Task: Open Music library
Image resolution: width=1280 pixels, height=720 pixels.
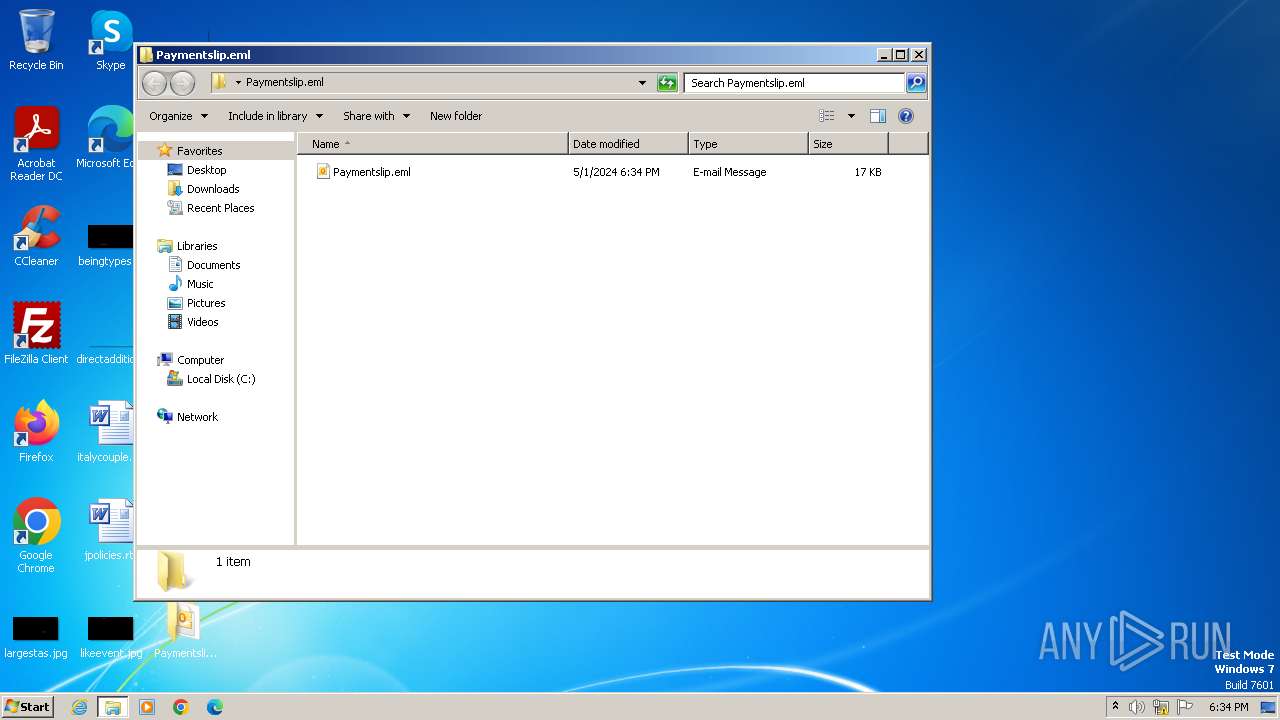Action: click(x=200, y=284)
